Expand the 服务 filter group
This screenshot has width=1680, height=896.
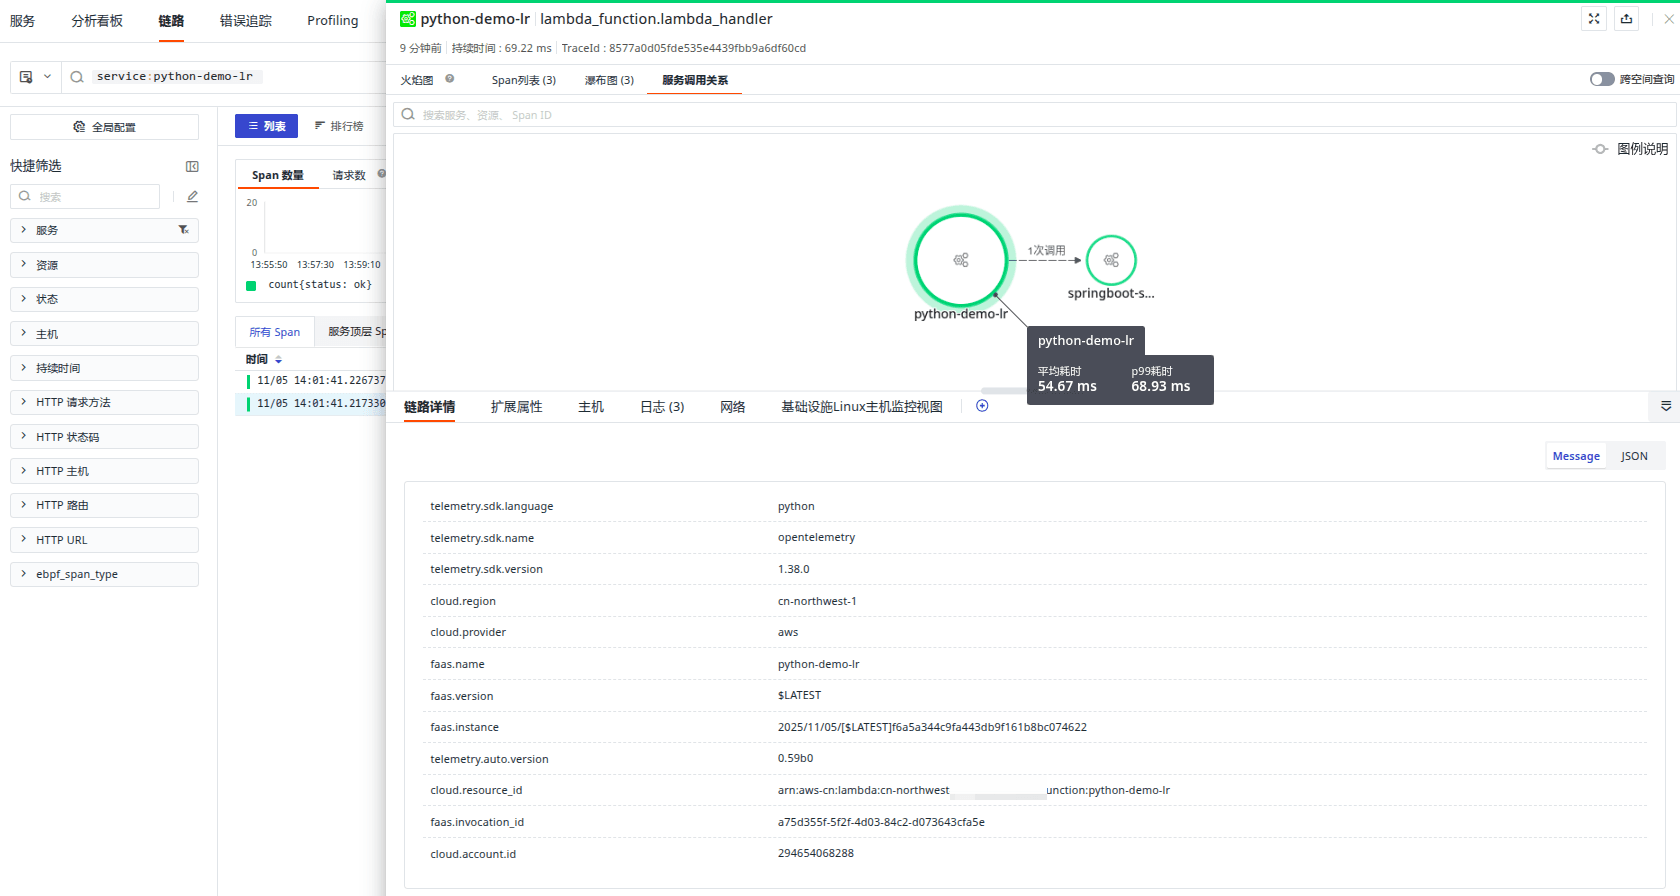tap(104, 230)
